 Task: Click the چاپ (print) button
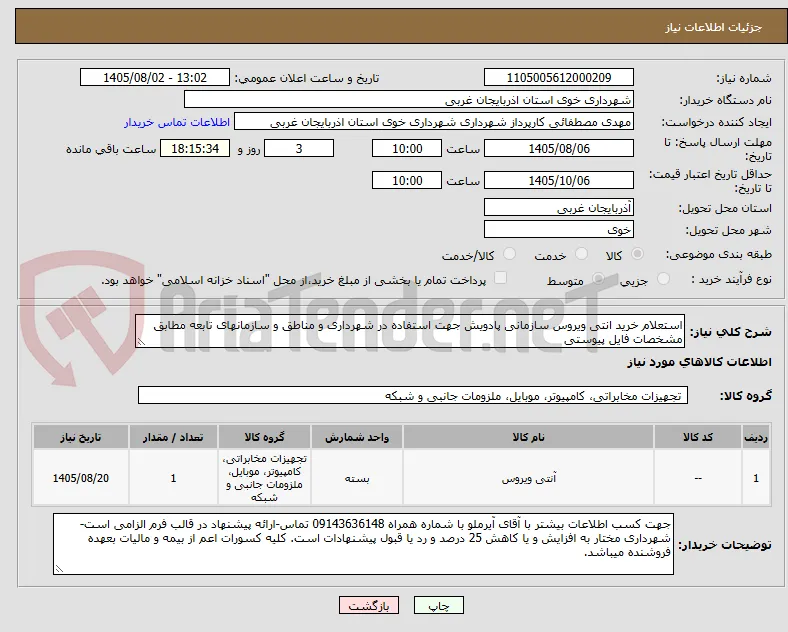point(439,605)
